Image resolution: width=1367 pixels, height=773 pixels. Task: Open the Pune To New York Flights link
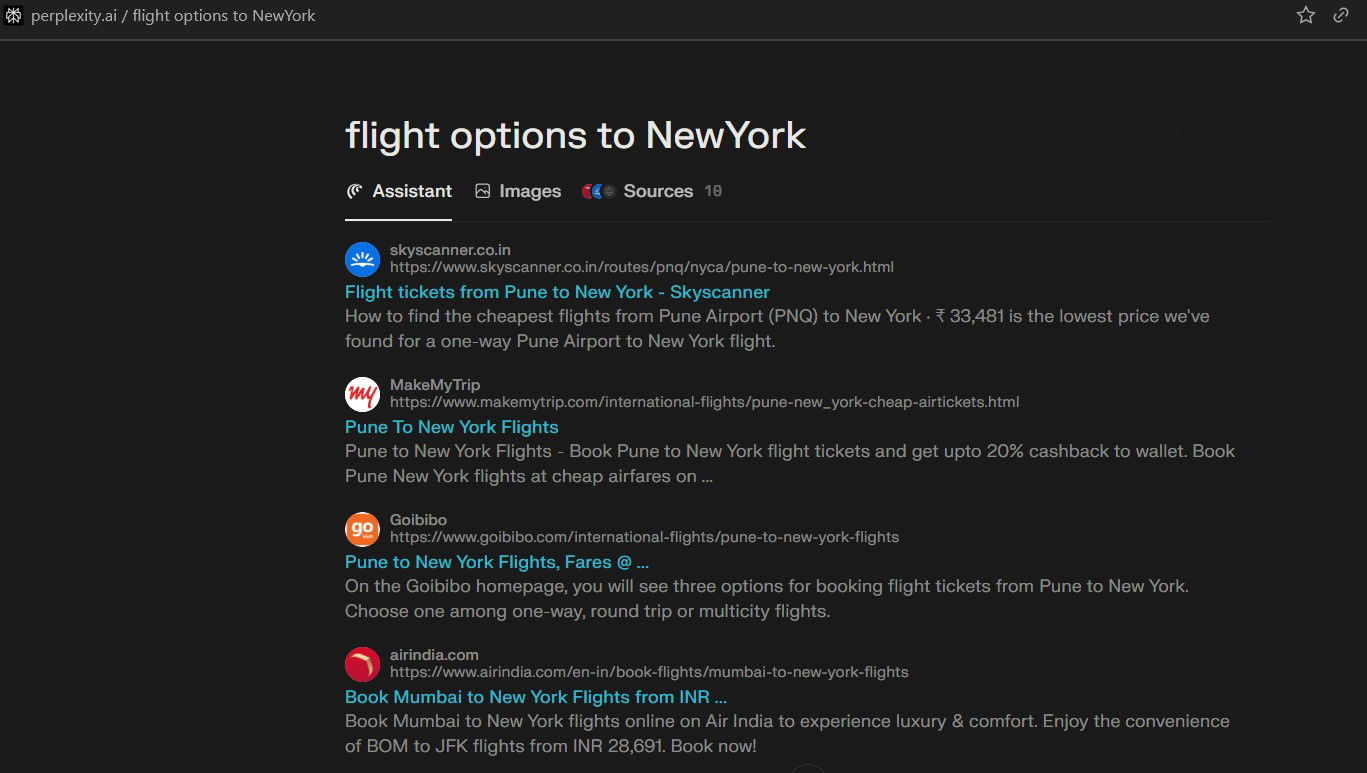click(451, 427)
